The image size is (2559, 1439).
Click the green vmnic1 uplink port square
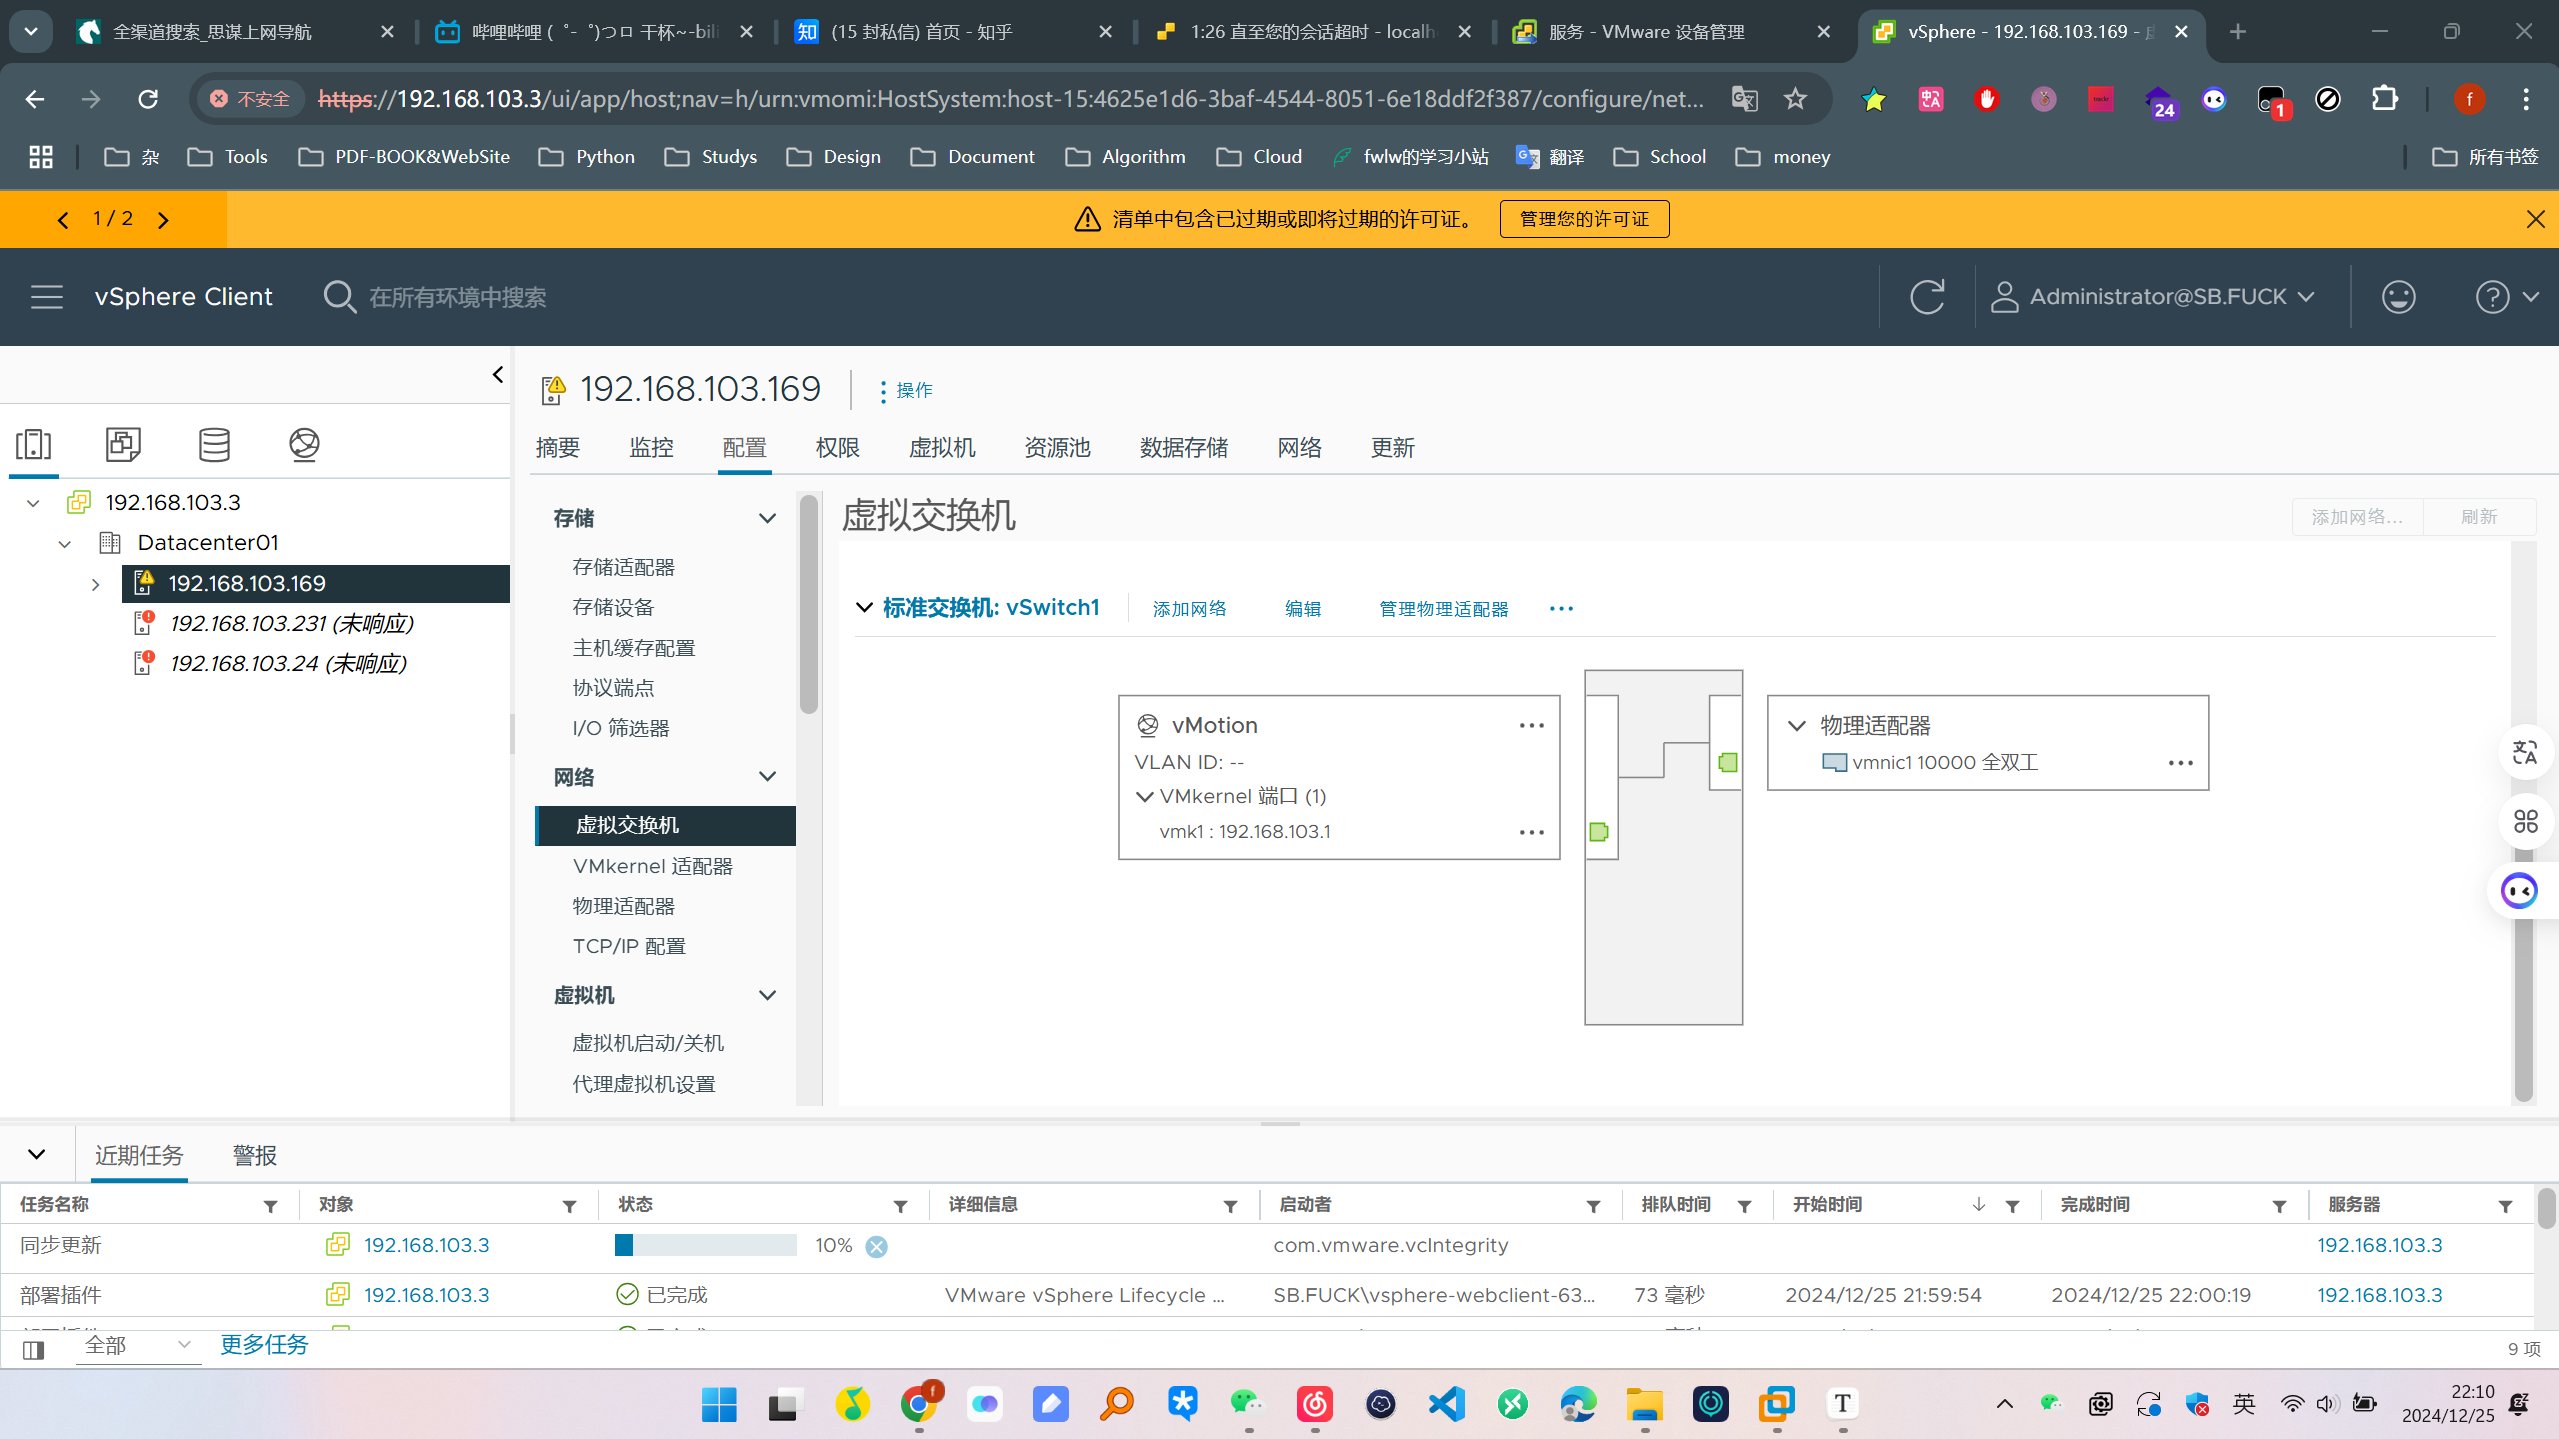[1727, 763]
